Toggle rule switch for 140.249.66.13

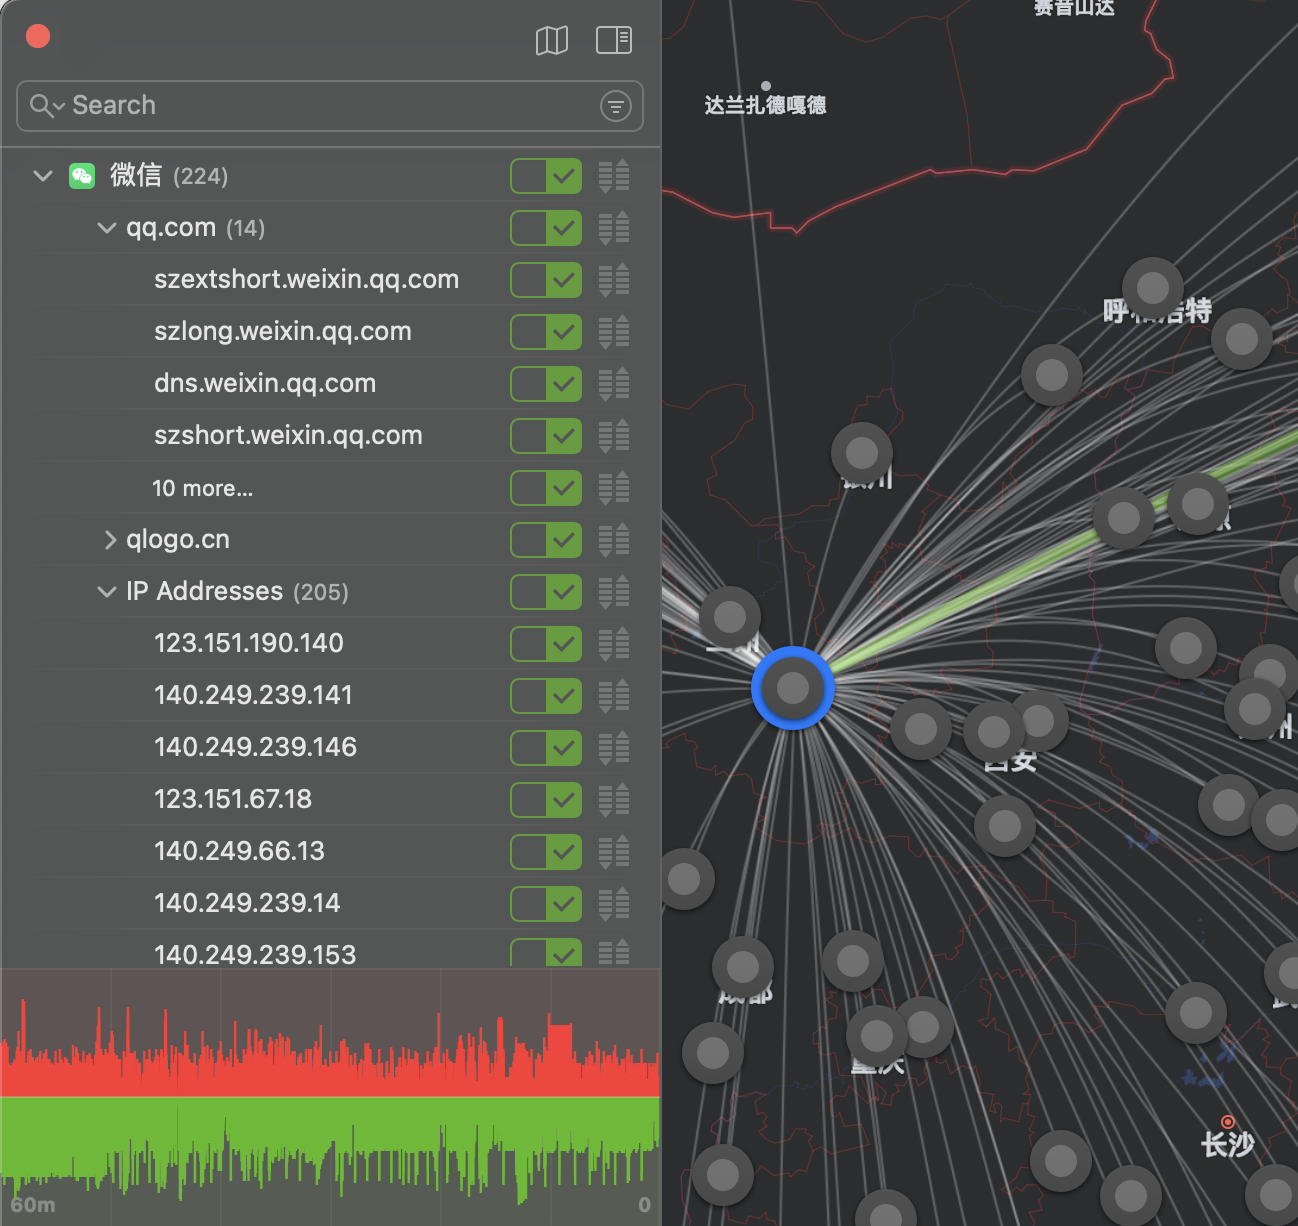(x=546, y=852)
